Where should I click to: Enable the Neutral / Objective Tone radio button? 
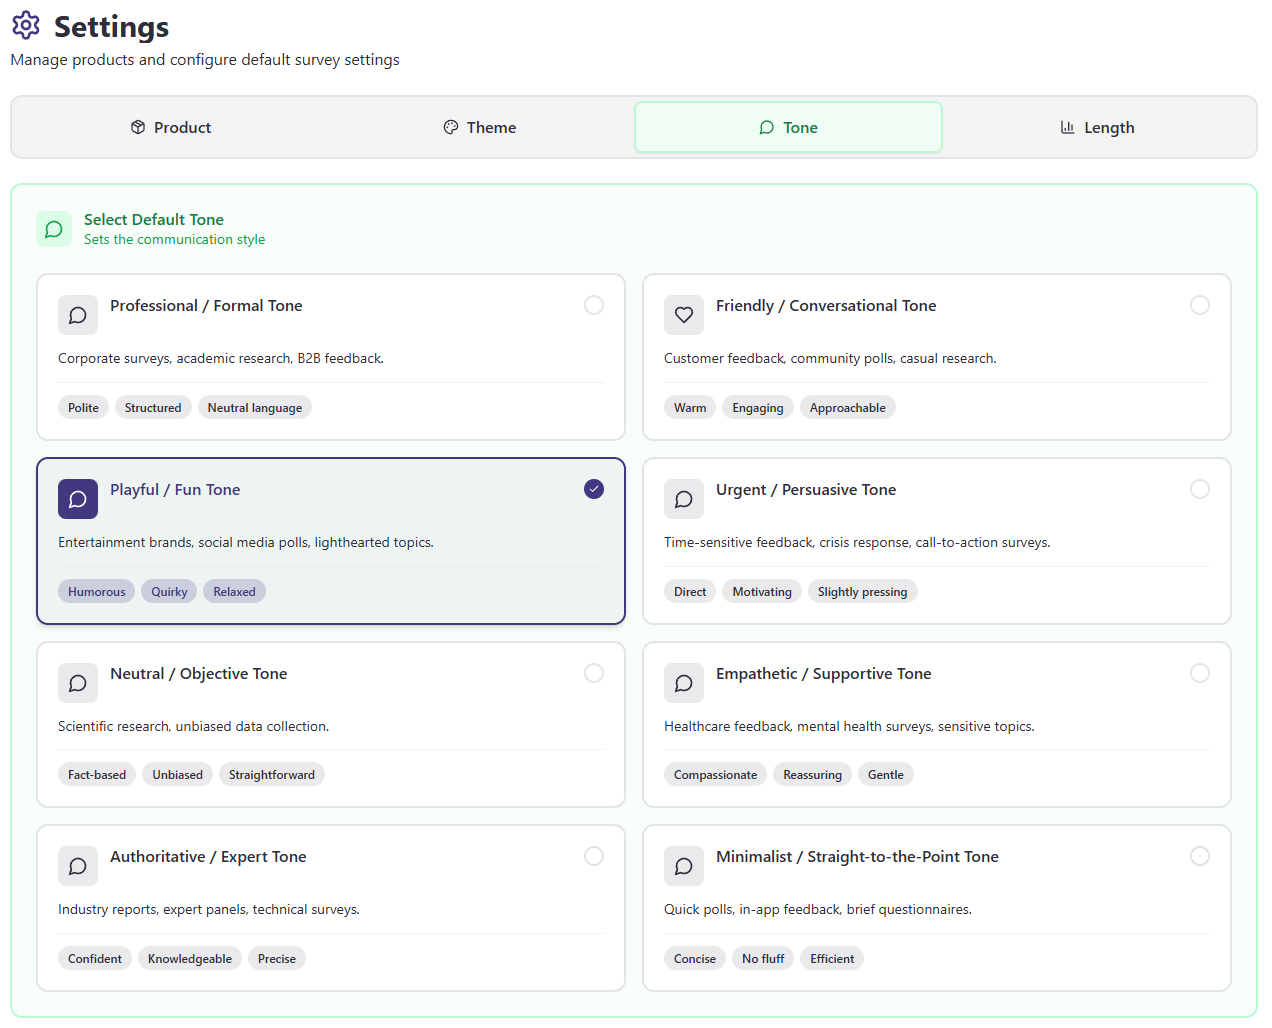594,673
